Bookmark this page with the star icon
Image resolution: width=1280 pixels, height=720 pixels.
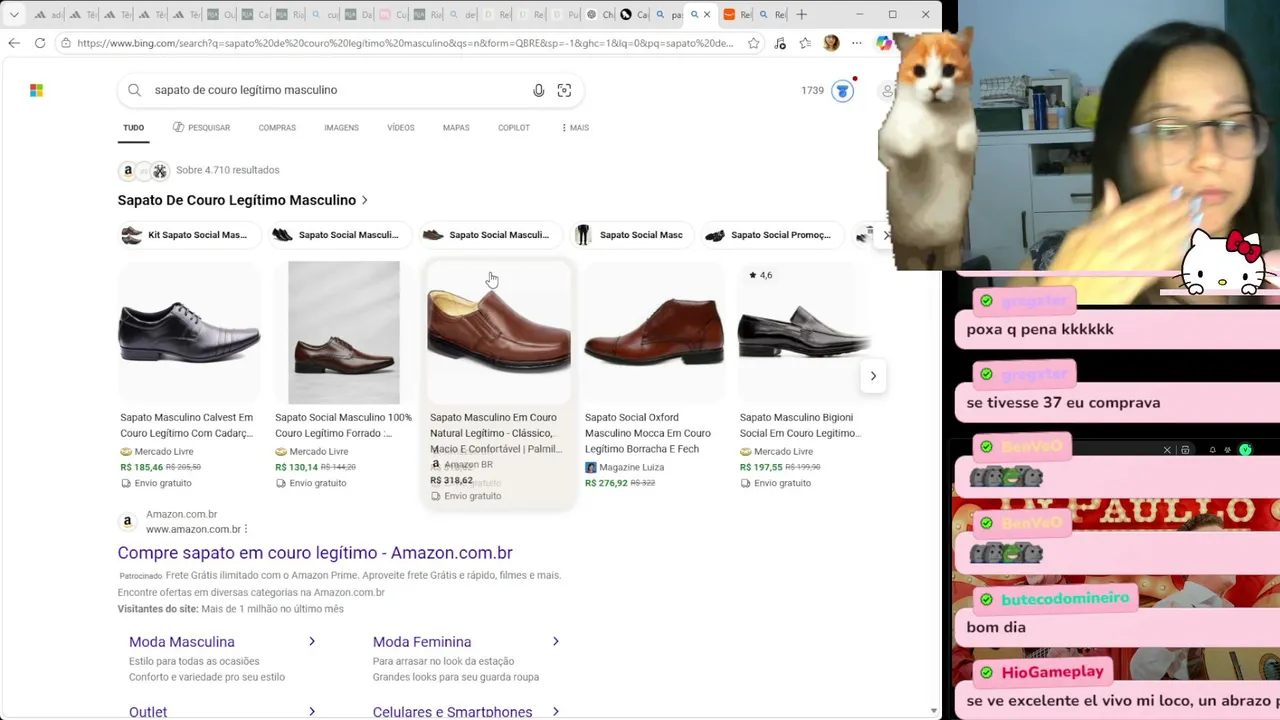(x=754, y=43)
